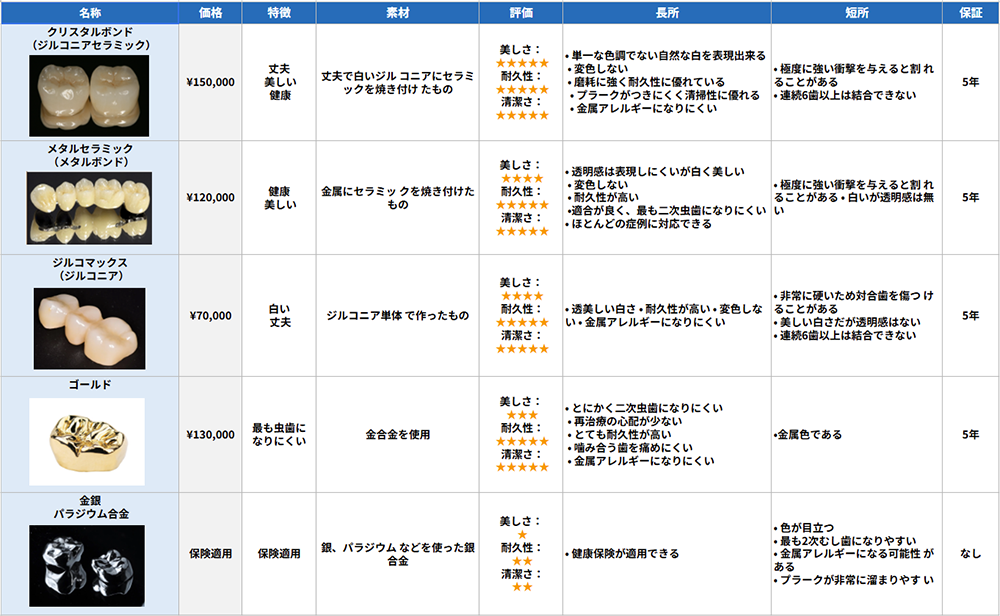This screenshot has height=616, width=1000.
Task: Click the 保証 column header
Action: coord(970,12)
